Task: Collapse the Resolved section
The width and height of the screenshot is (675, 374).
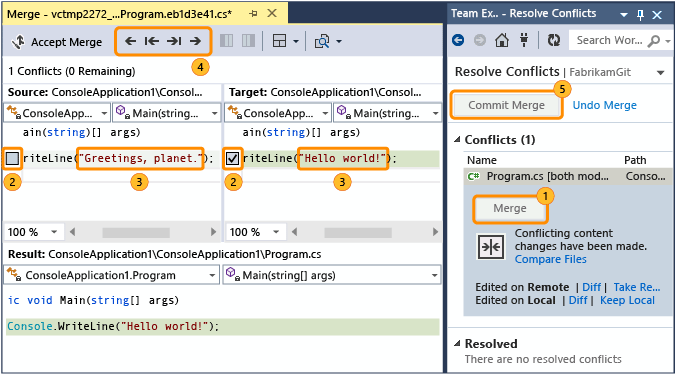Action: (458, 343)
